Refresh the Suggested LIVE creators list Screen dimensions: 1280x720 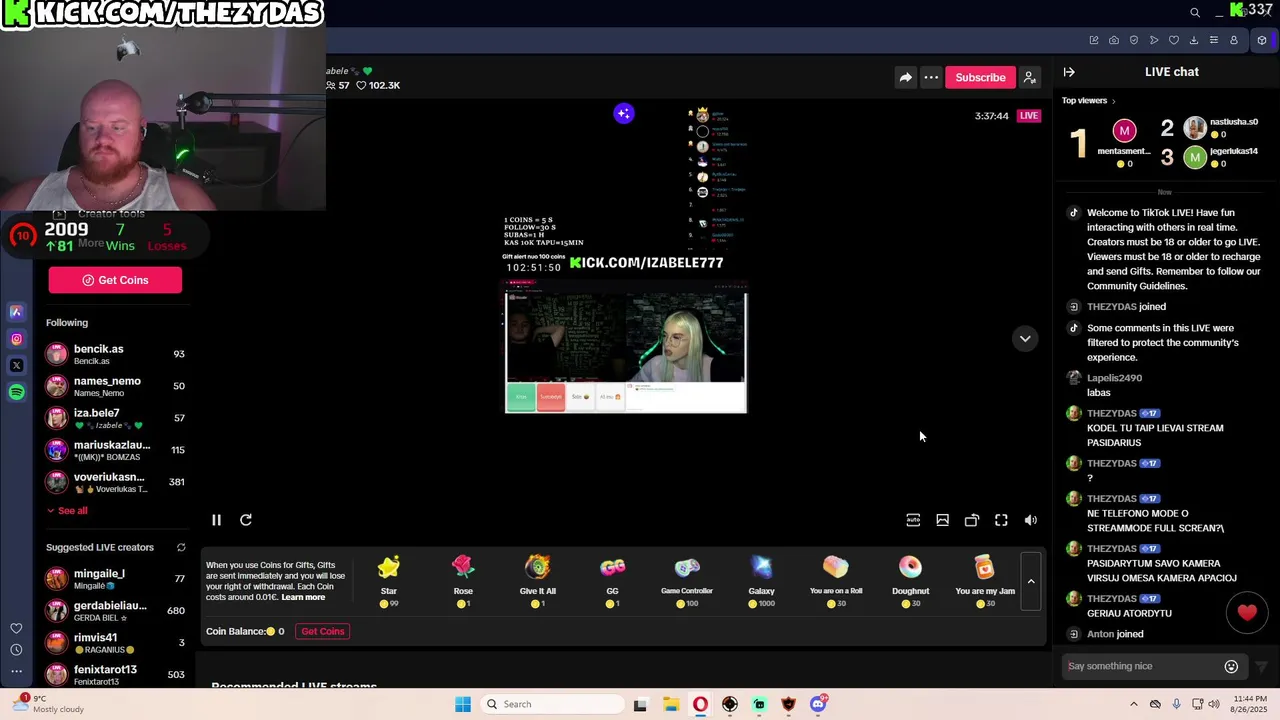[181, 547]
